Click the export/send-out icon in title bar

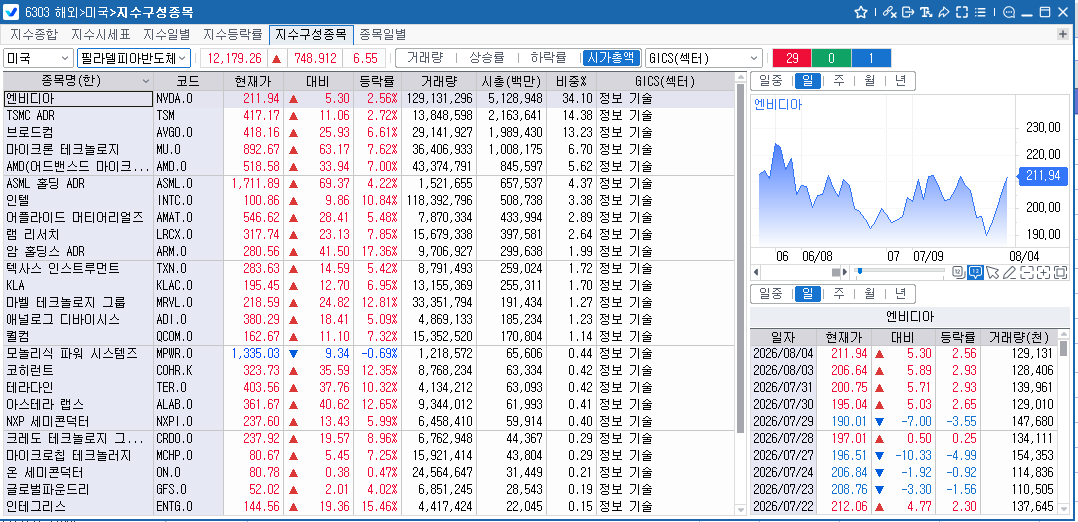tap(908, 12)
